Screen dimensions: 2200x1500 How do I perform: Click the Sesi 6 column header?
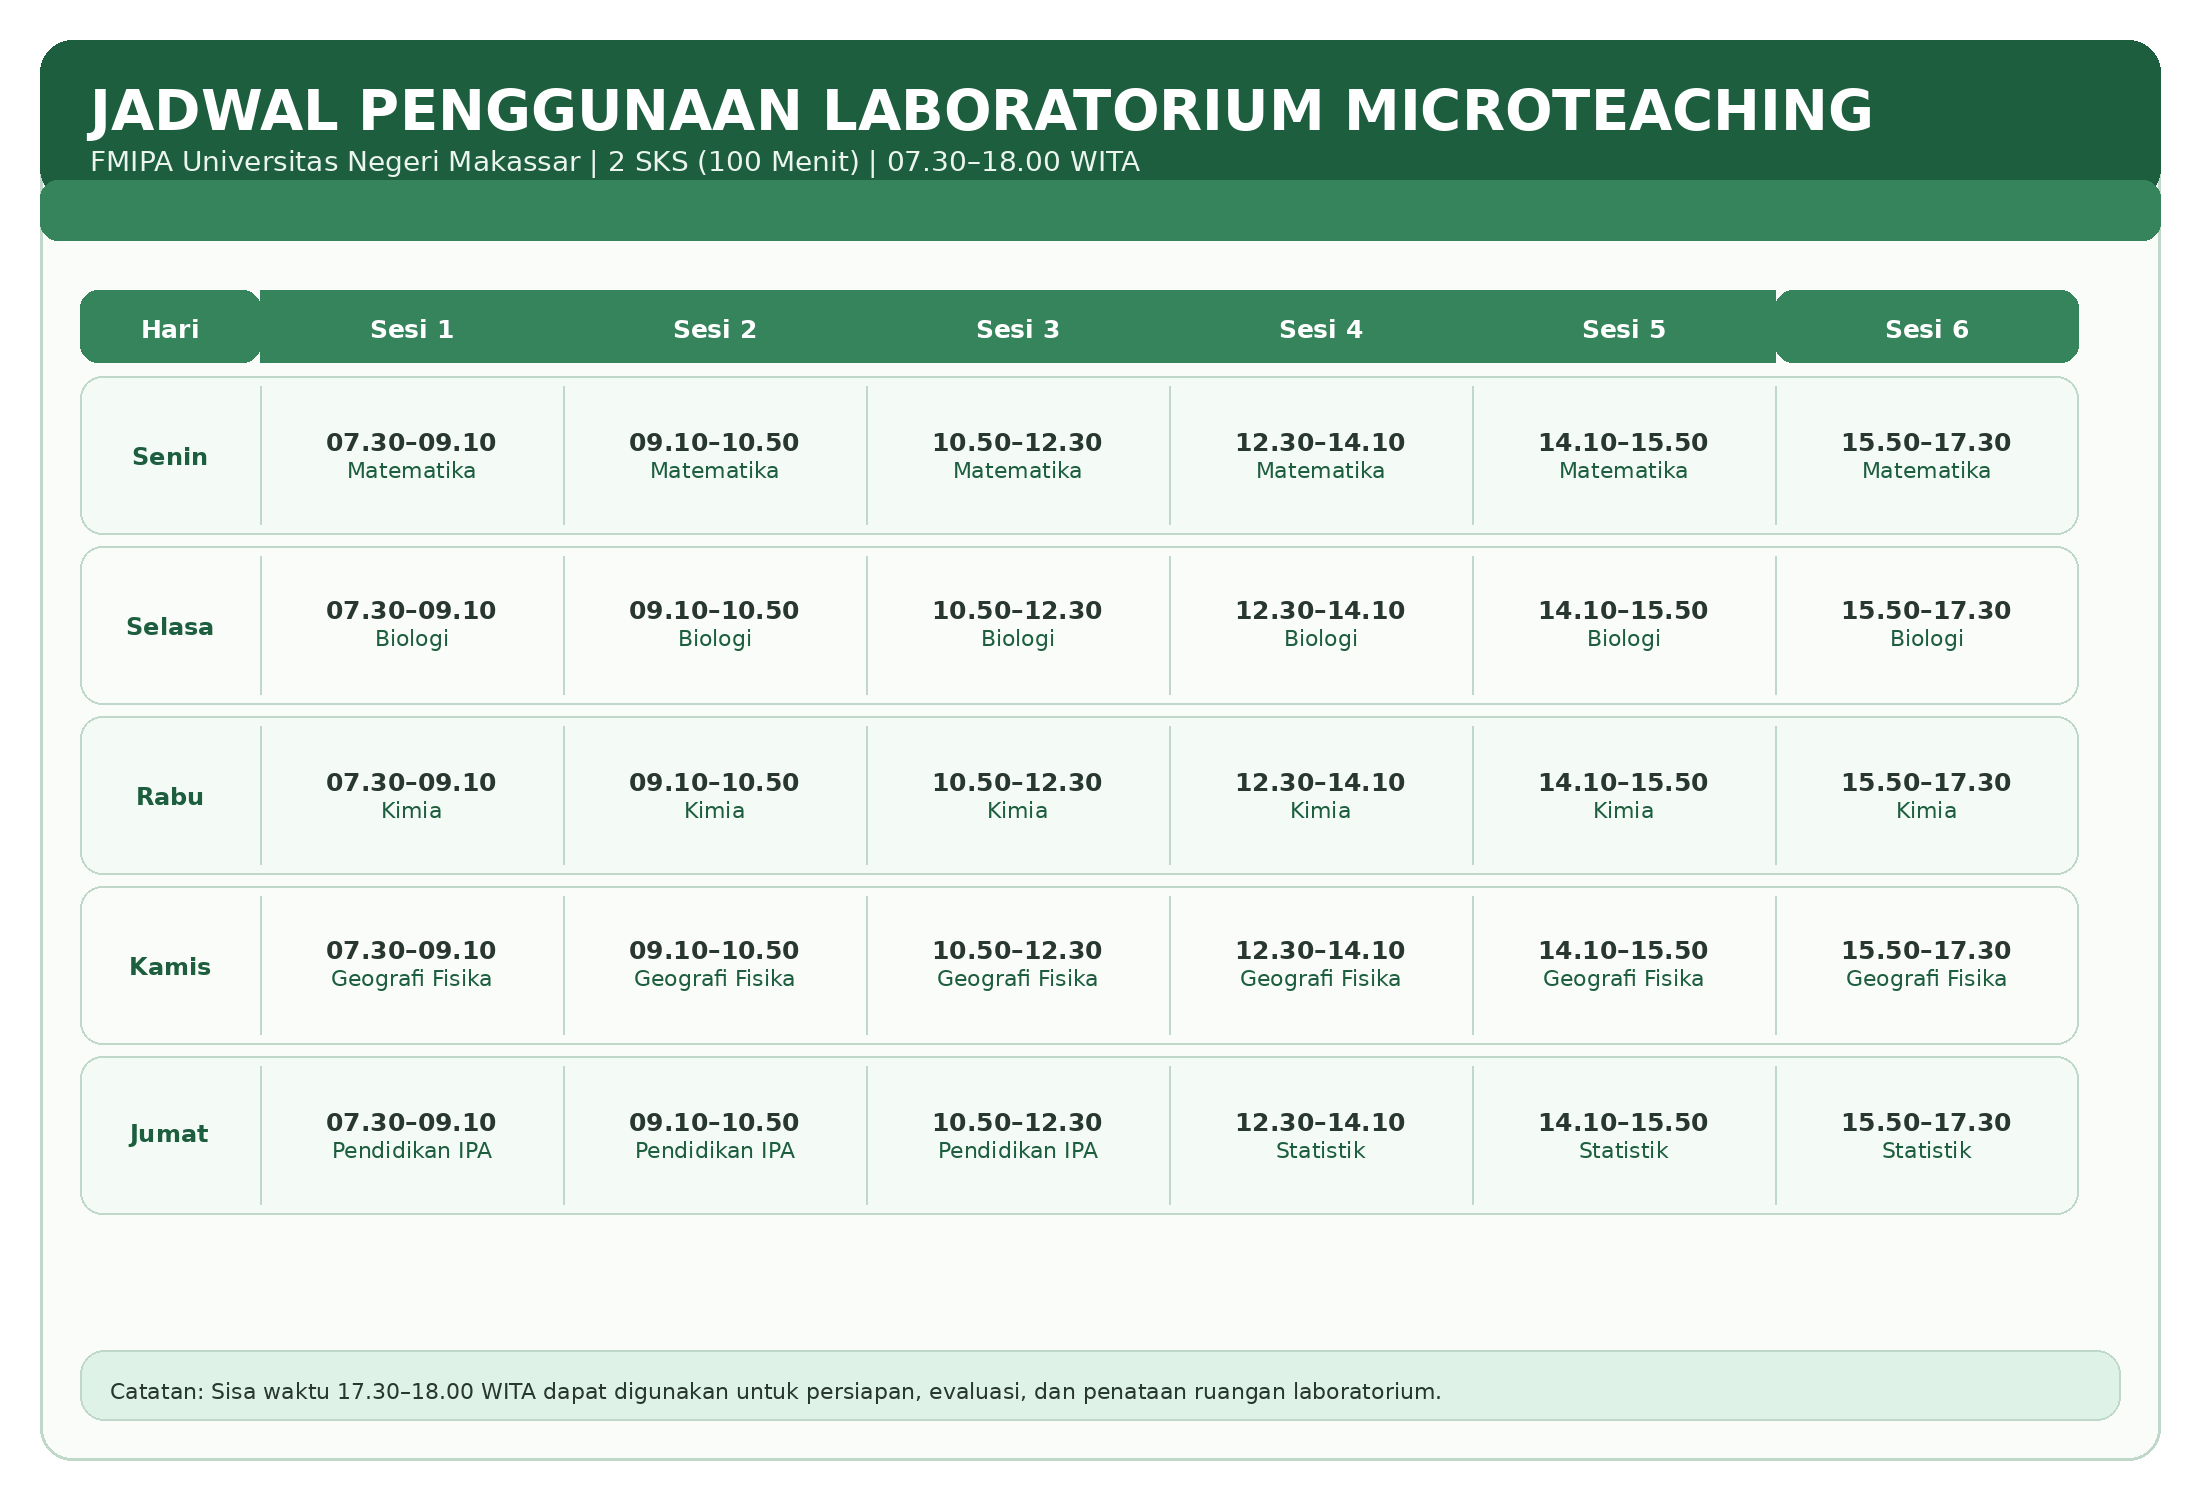(x=1926, y=328)
